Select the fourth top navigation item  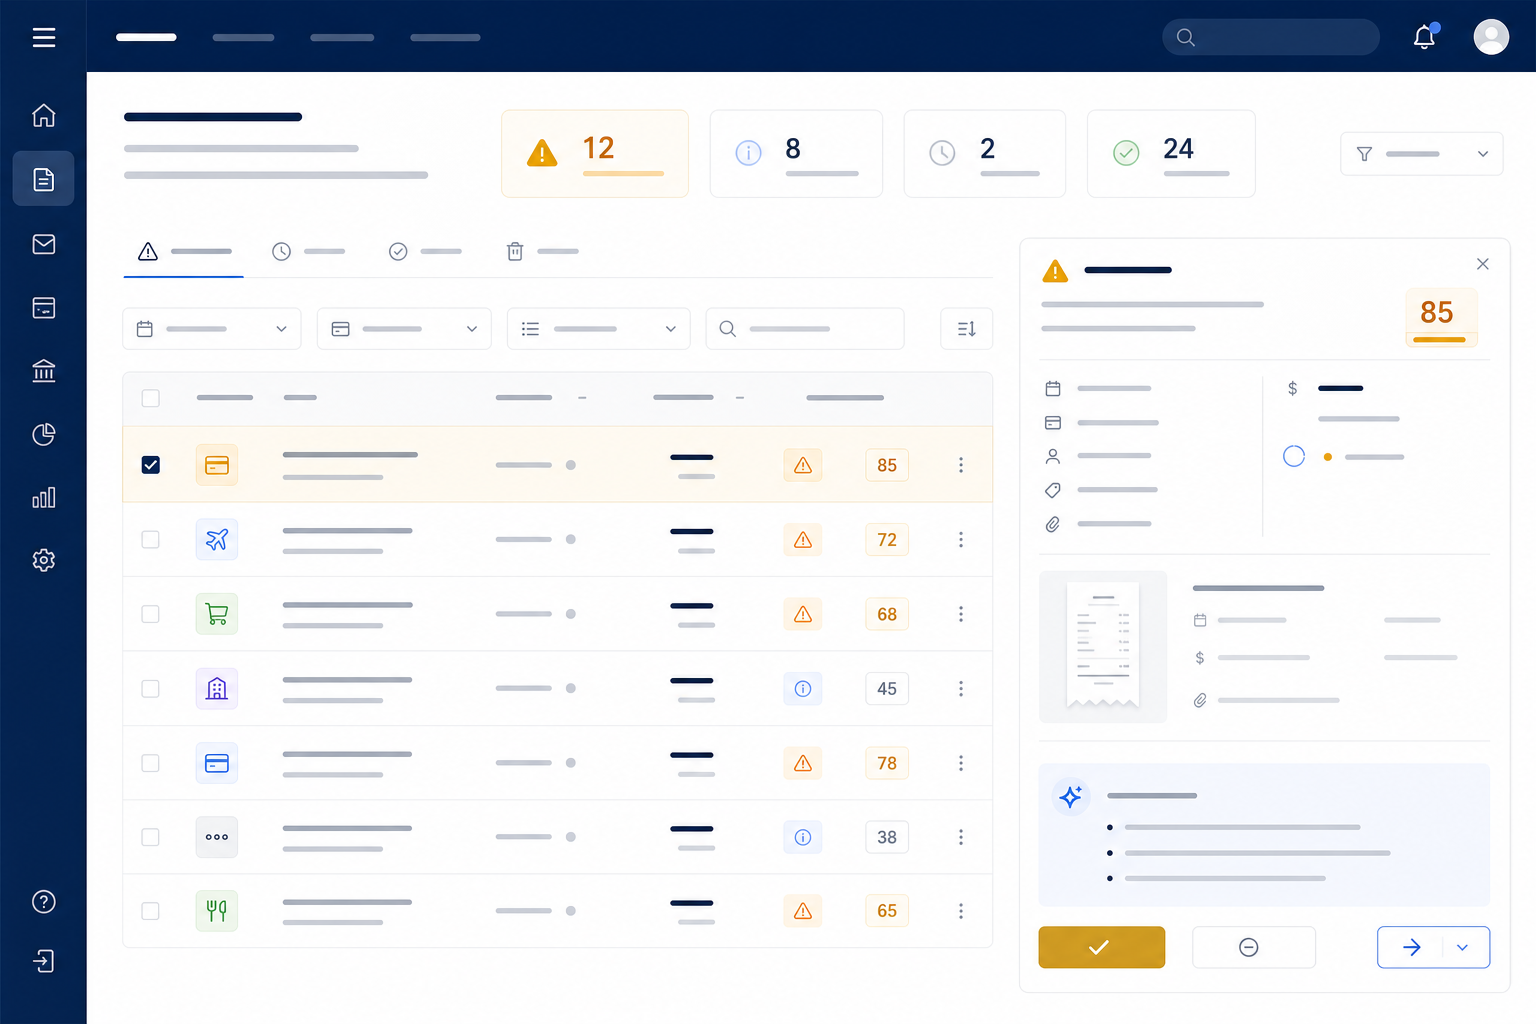[445, 37]
